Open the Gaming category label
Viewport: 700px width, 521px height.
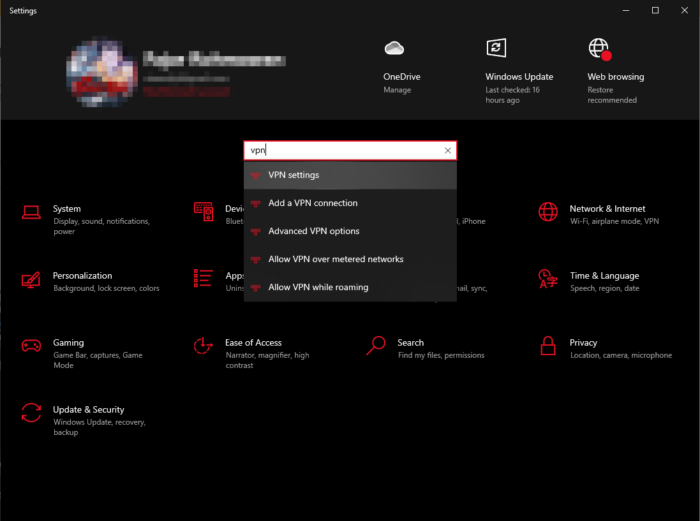click(x=68, y=343)
